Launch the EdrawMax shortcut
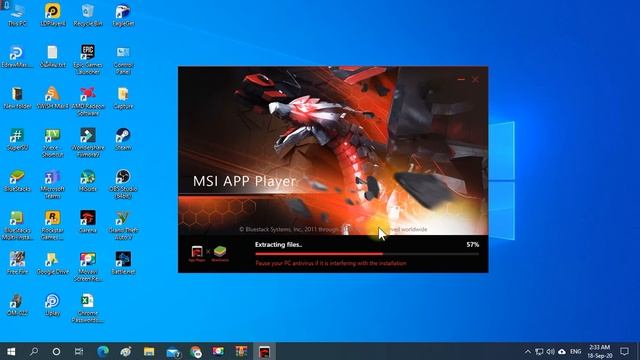 click(17, 56)
